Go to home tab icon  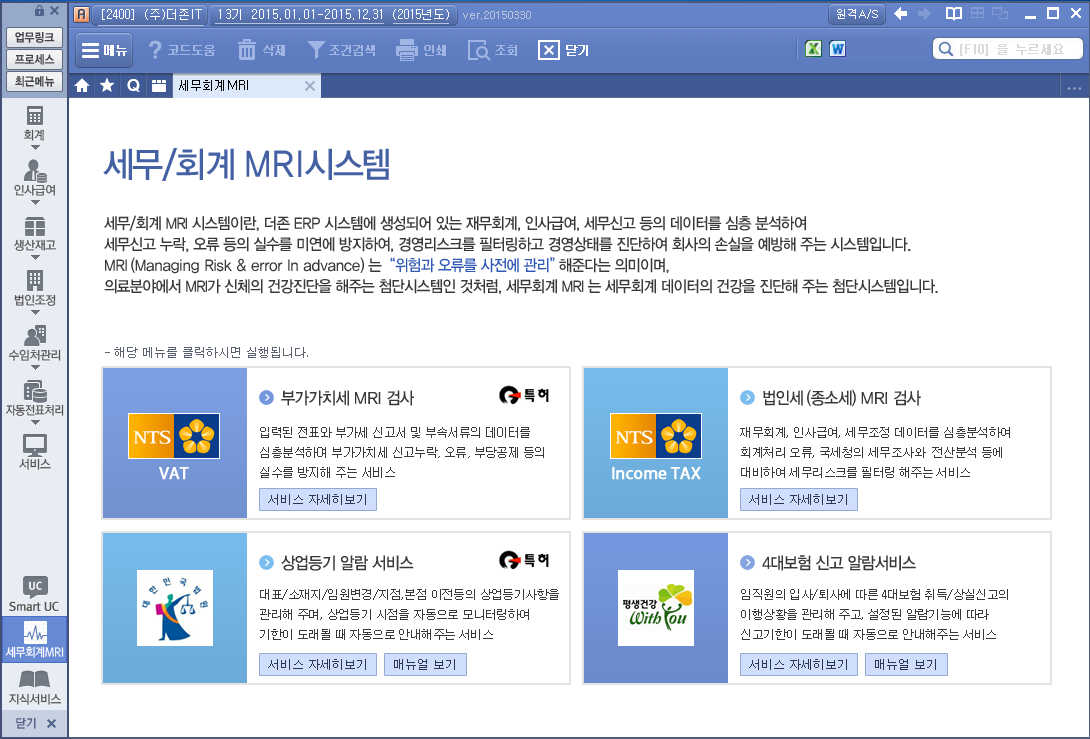pos(83,86)
